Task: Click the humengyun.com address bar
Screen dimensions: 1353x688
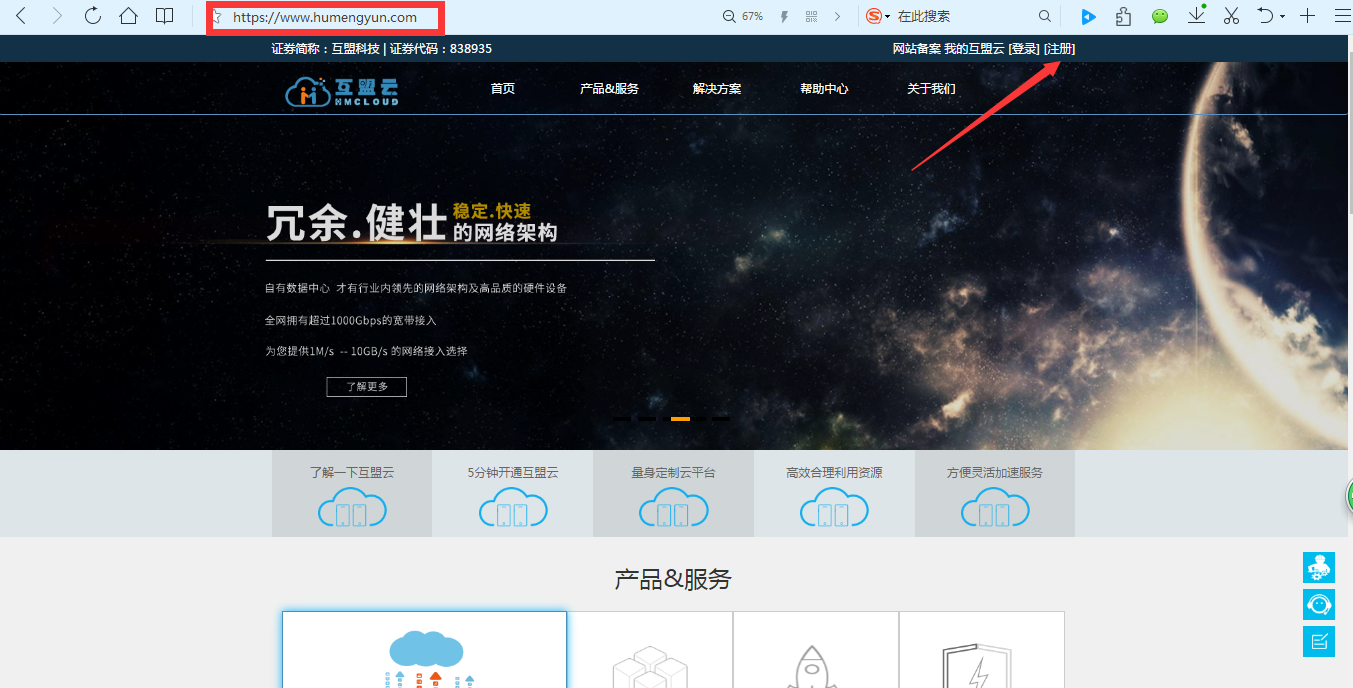Action: pos(325,17)
